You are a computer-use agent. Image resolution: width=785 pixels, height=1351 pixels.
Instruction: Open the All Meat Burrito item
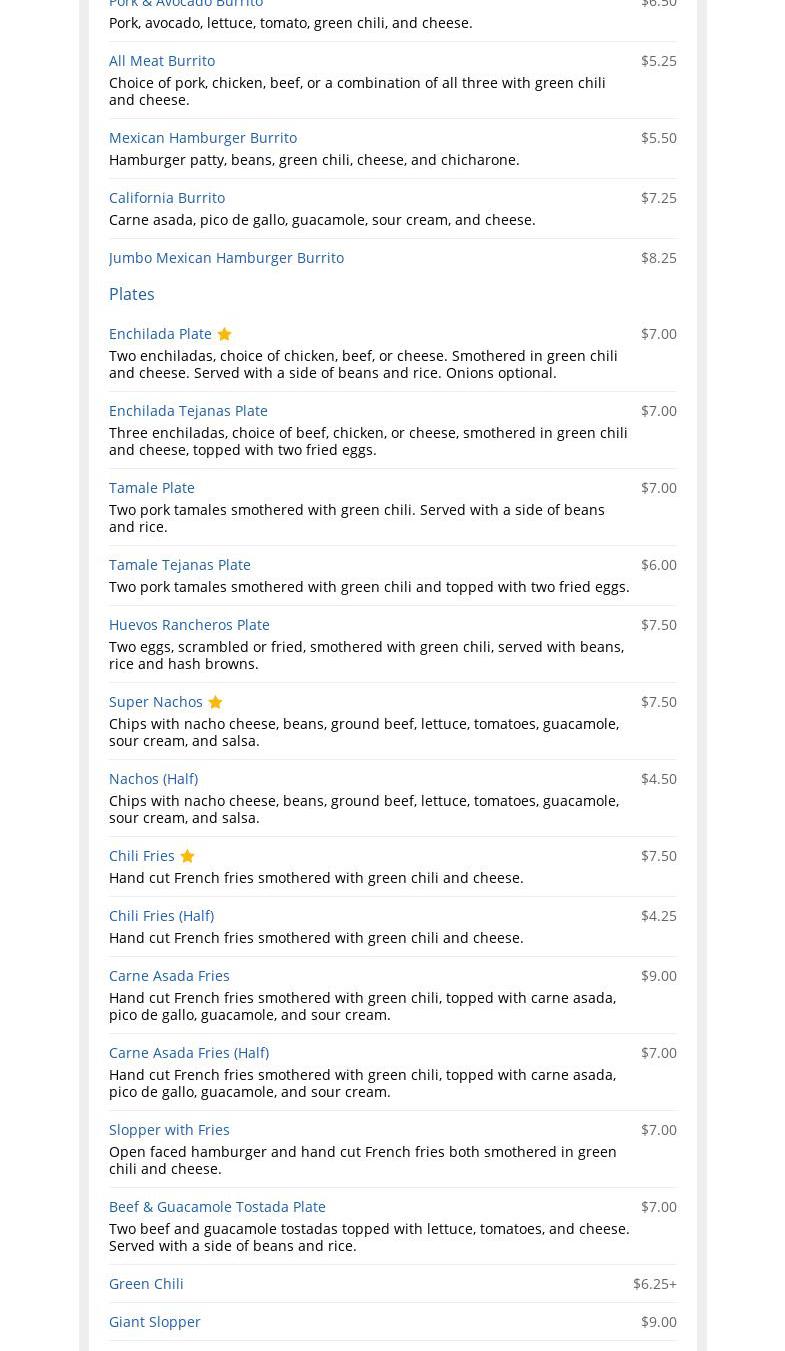(x=162, y=61)
